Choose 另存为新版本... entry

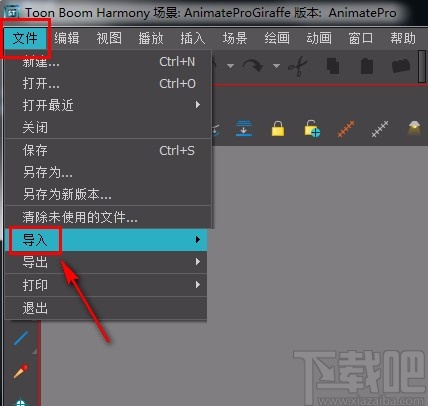109,194
